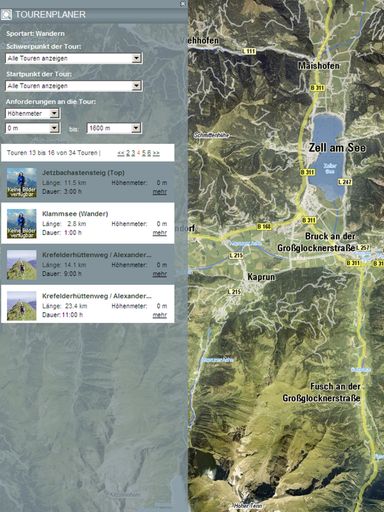Image resolution: width=384 pixels, height=512 pixels.
Task: Click Maishofen label on map
Action: (x=319, y=66)
